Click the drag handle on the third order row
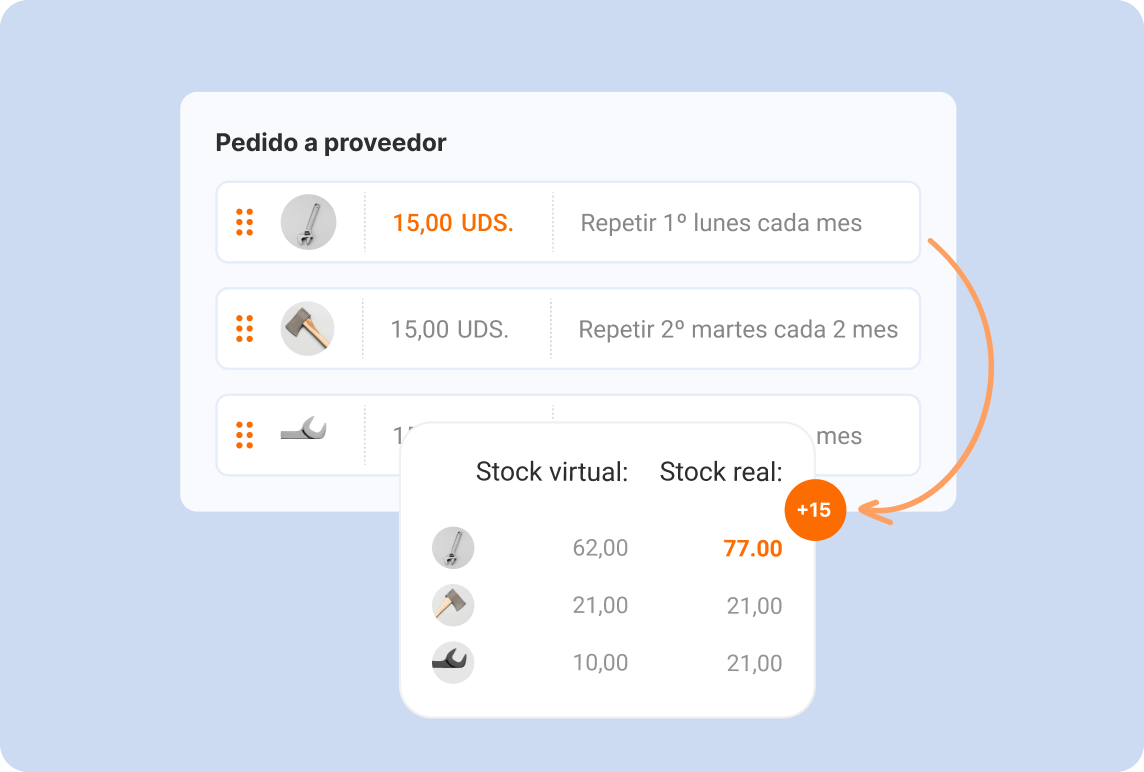 (x=244, y=435)
